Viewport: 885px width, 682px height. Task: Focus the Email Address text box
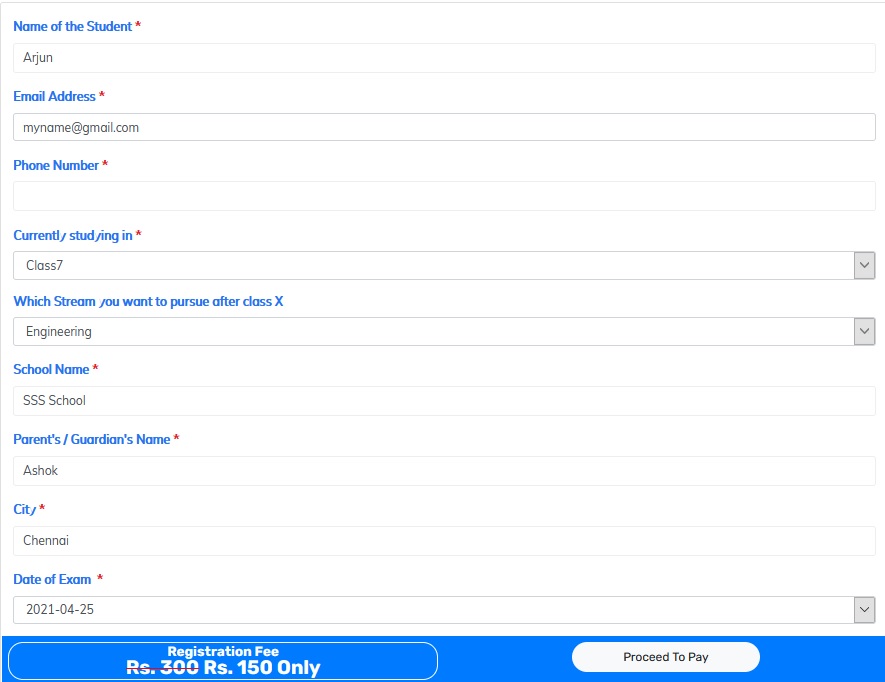pos(444,127)
